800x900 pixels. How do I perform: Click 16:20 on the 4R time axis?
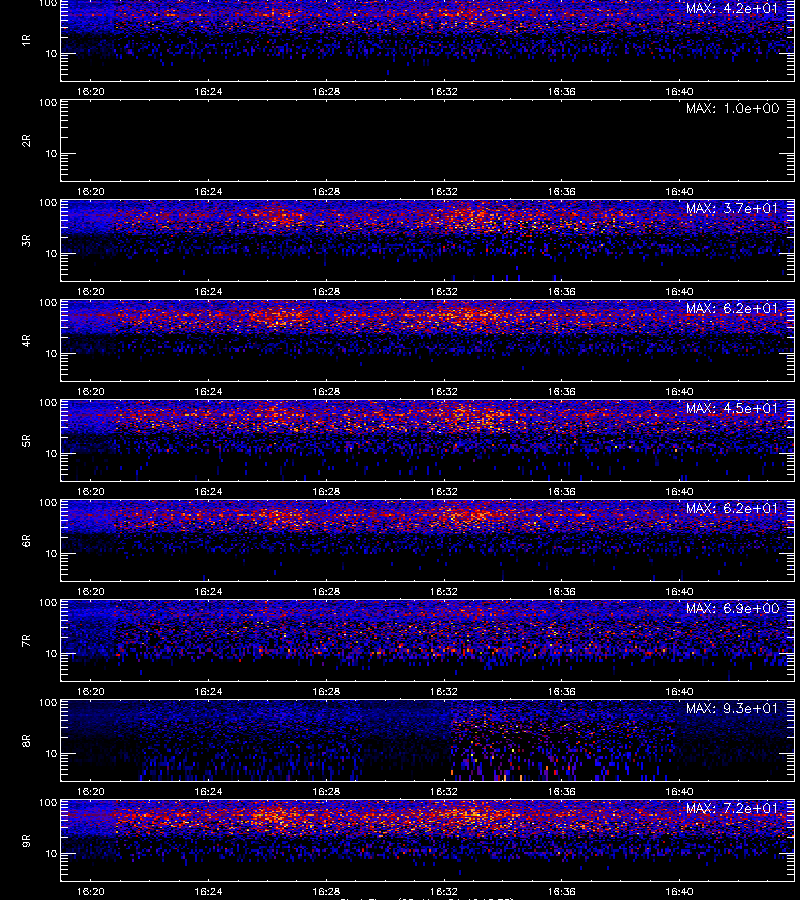click(91, 392)
